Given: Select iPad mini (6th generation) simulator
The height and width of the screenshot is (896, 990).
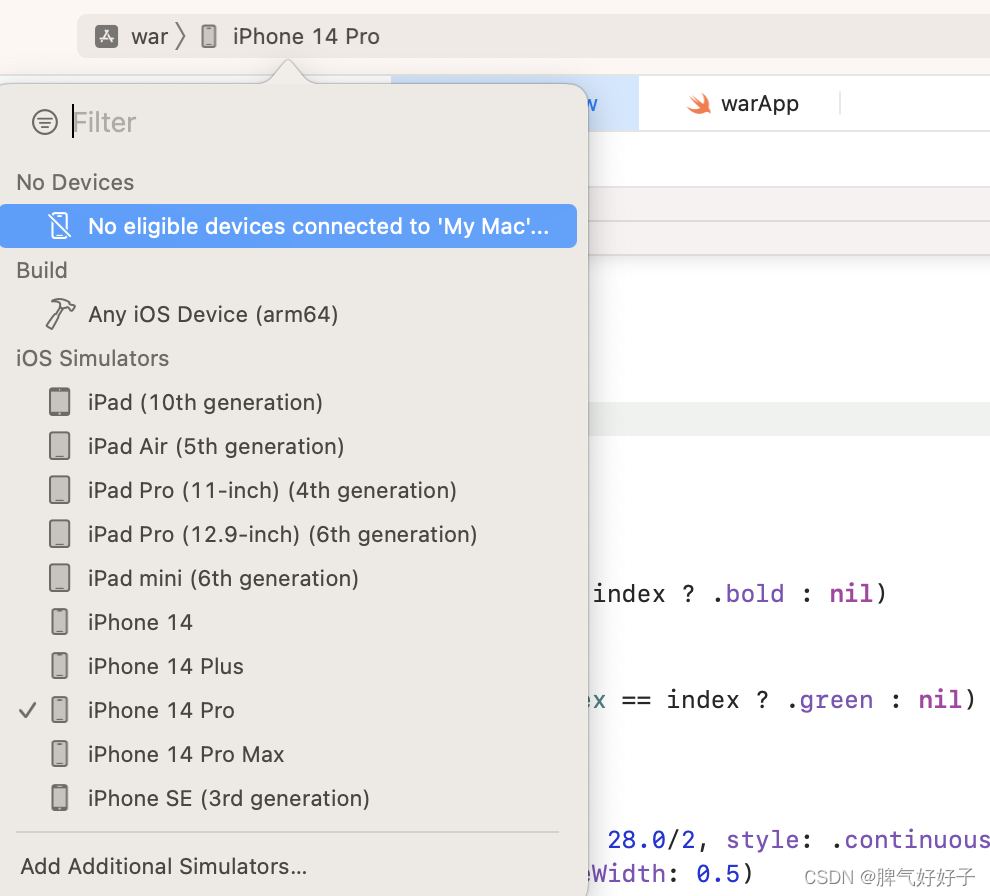Looking at the screenshot, I should point(223,578).
